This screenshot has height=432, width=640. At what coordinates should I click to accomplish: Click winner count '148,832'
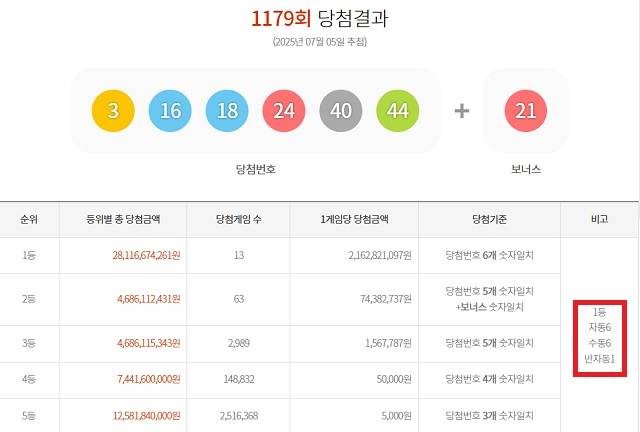point(239,379)
